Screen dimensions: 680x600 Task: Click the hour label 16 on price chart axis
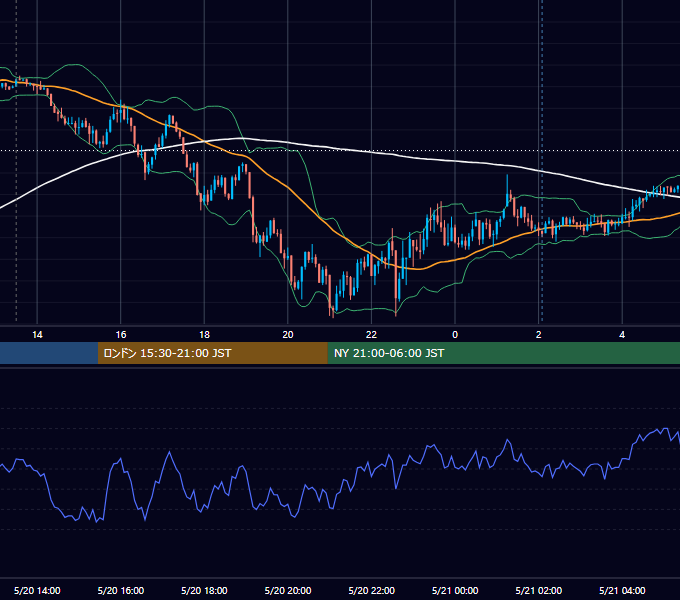click(x=121, y=334)
